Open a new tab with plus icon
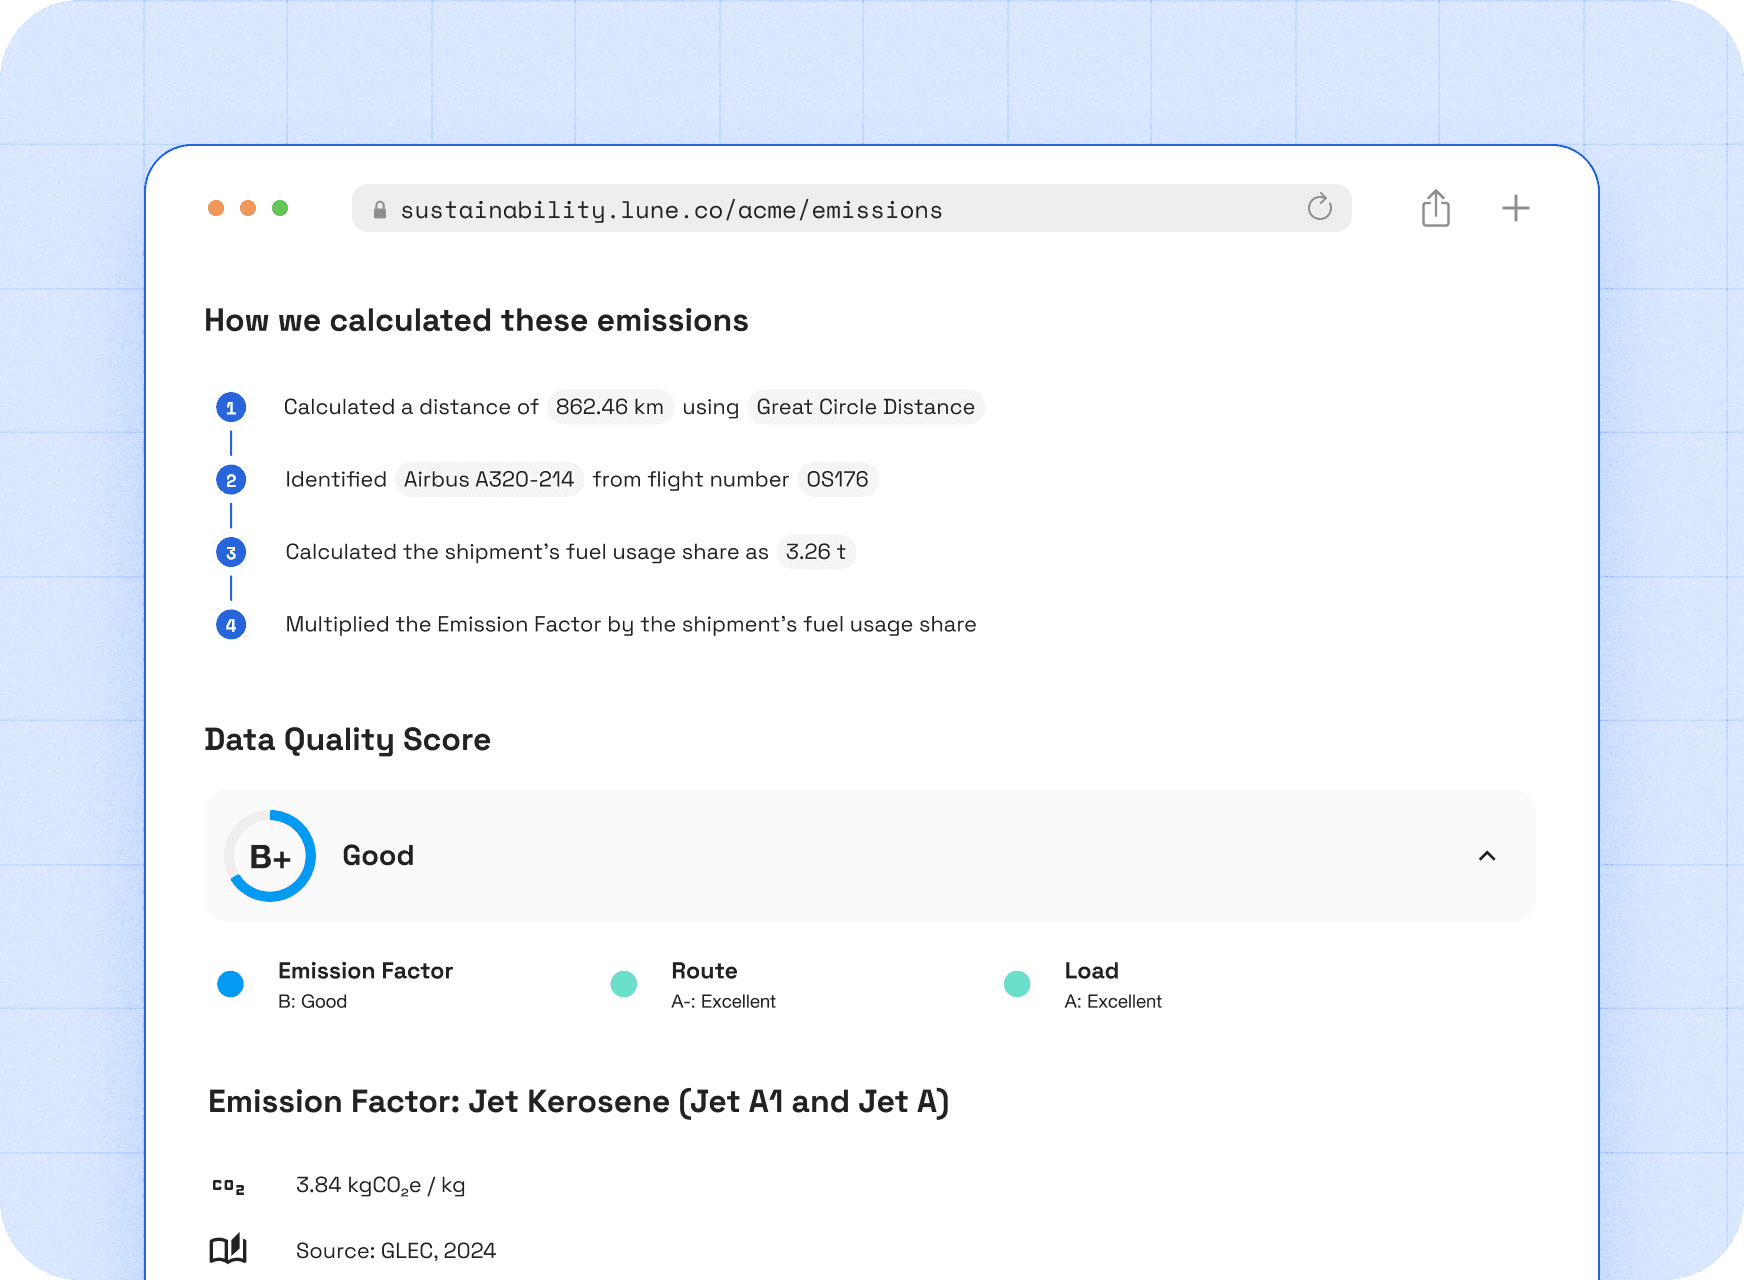The image size is (1744, 1280). point(1515,208)
